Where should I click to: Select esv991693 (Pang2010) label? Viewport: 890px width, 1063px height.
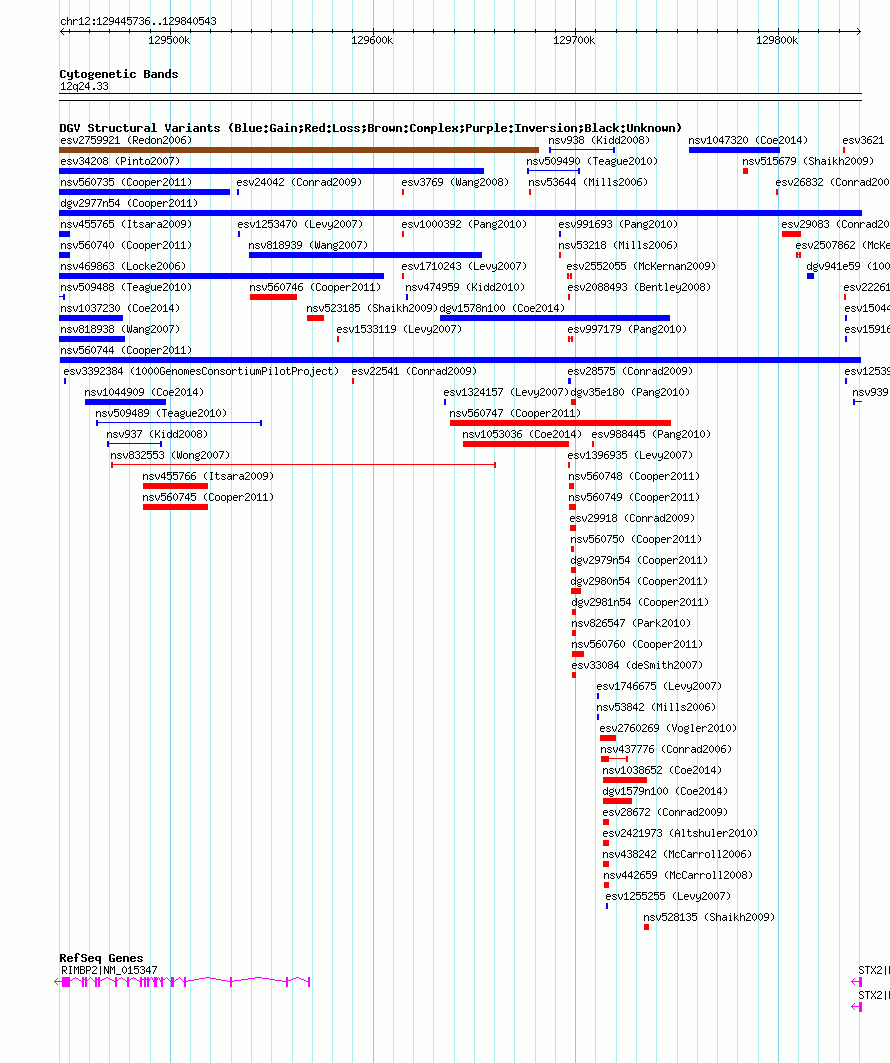(x=618, y=224)
